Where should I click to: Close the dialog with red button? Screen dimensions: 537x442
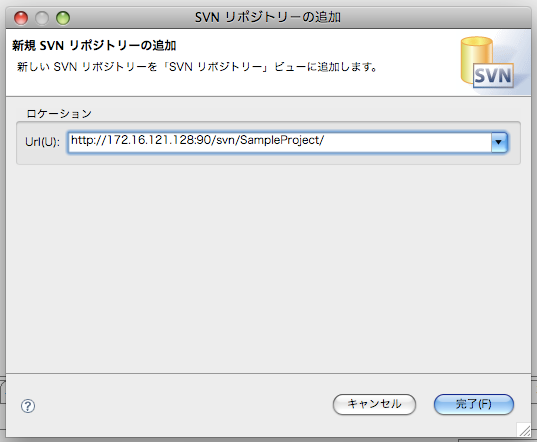21,18
